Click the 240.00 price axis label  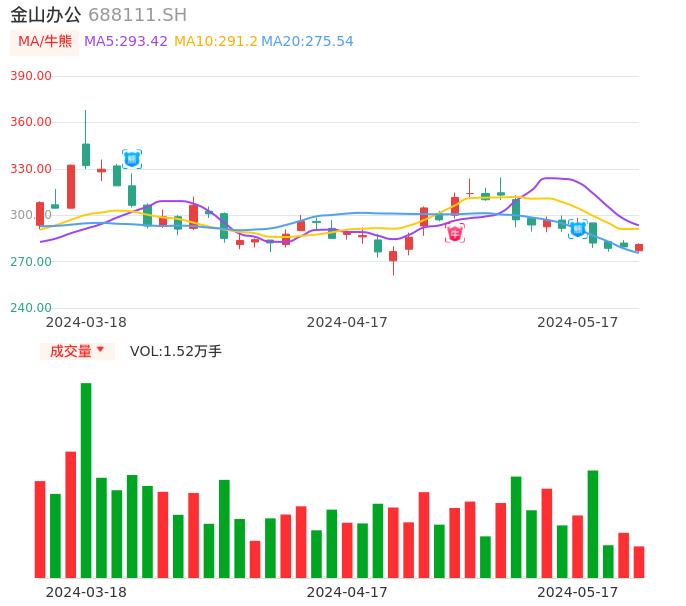pos(31,308)
